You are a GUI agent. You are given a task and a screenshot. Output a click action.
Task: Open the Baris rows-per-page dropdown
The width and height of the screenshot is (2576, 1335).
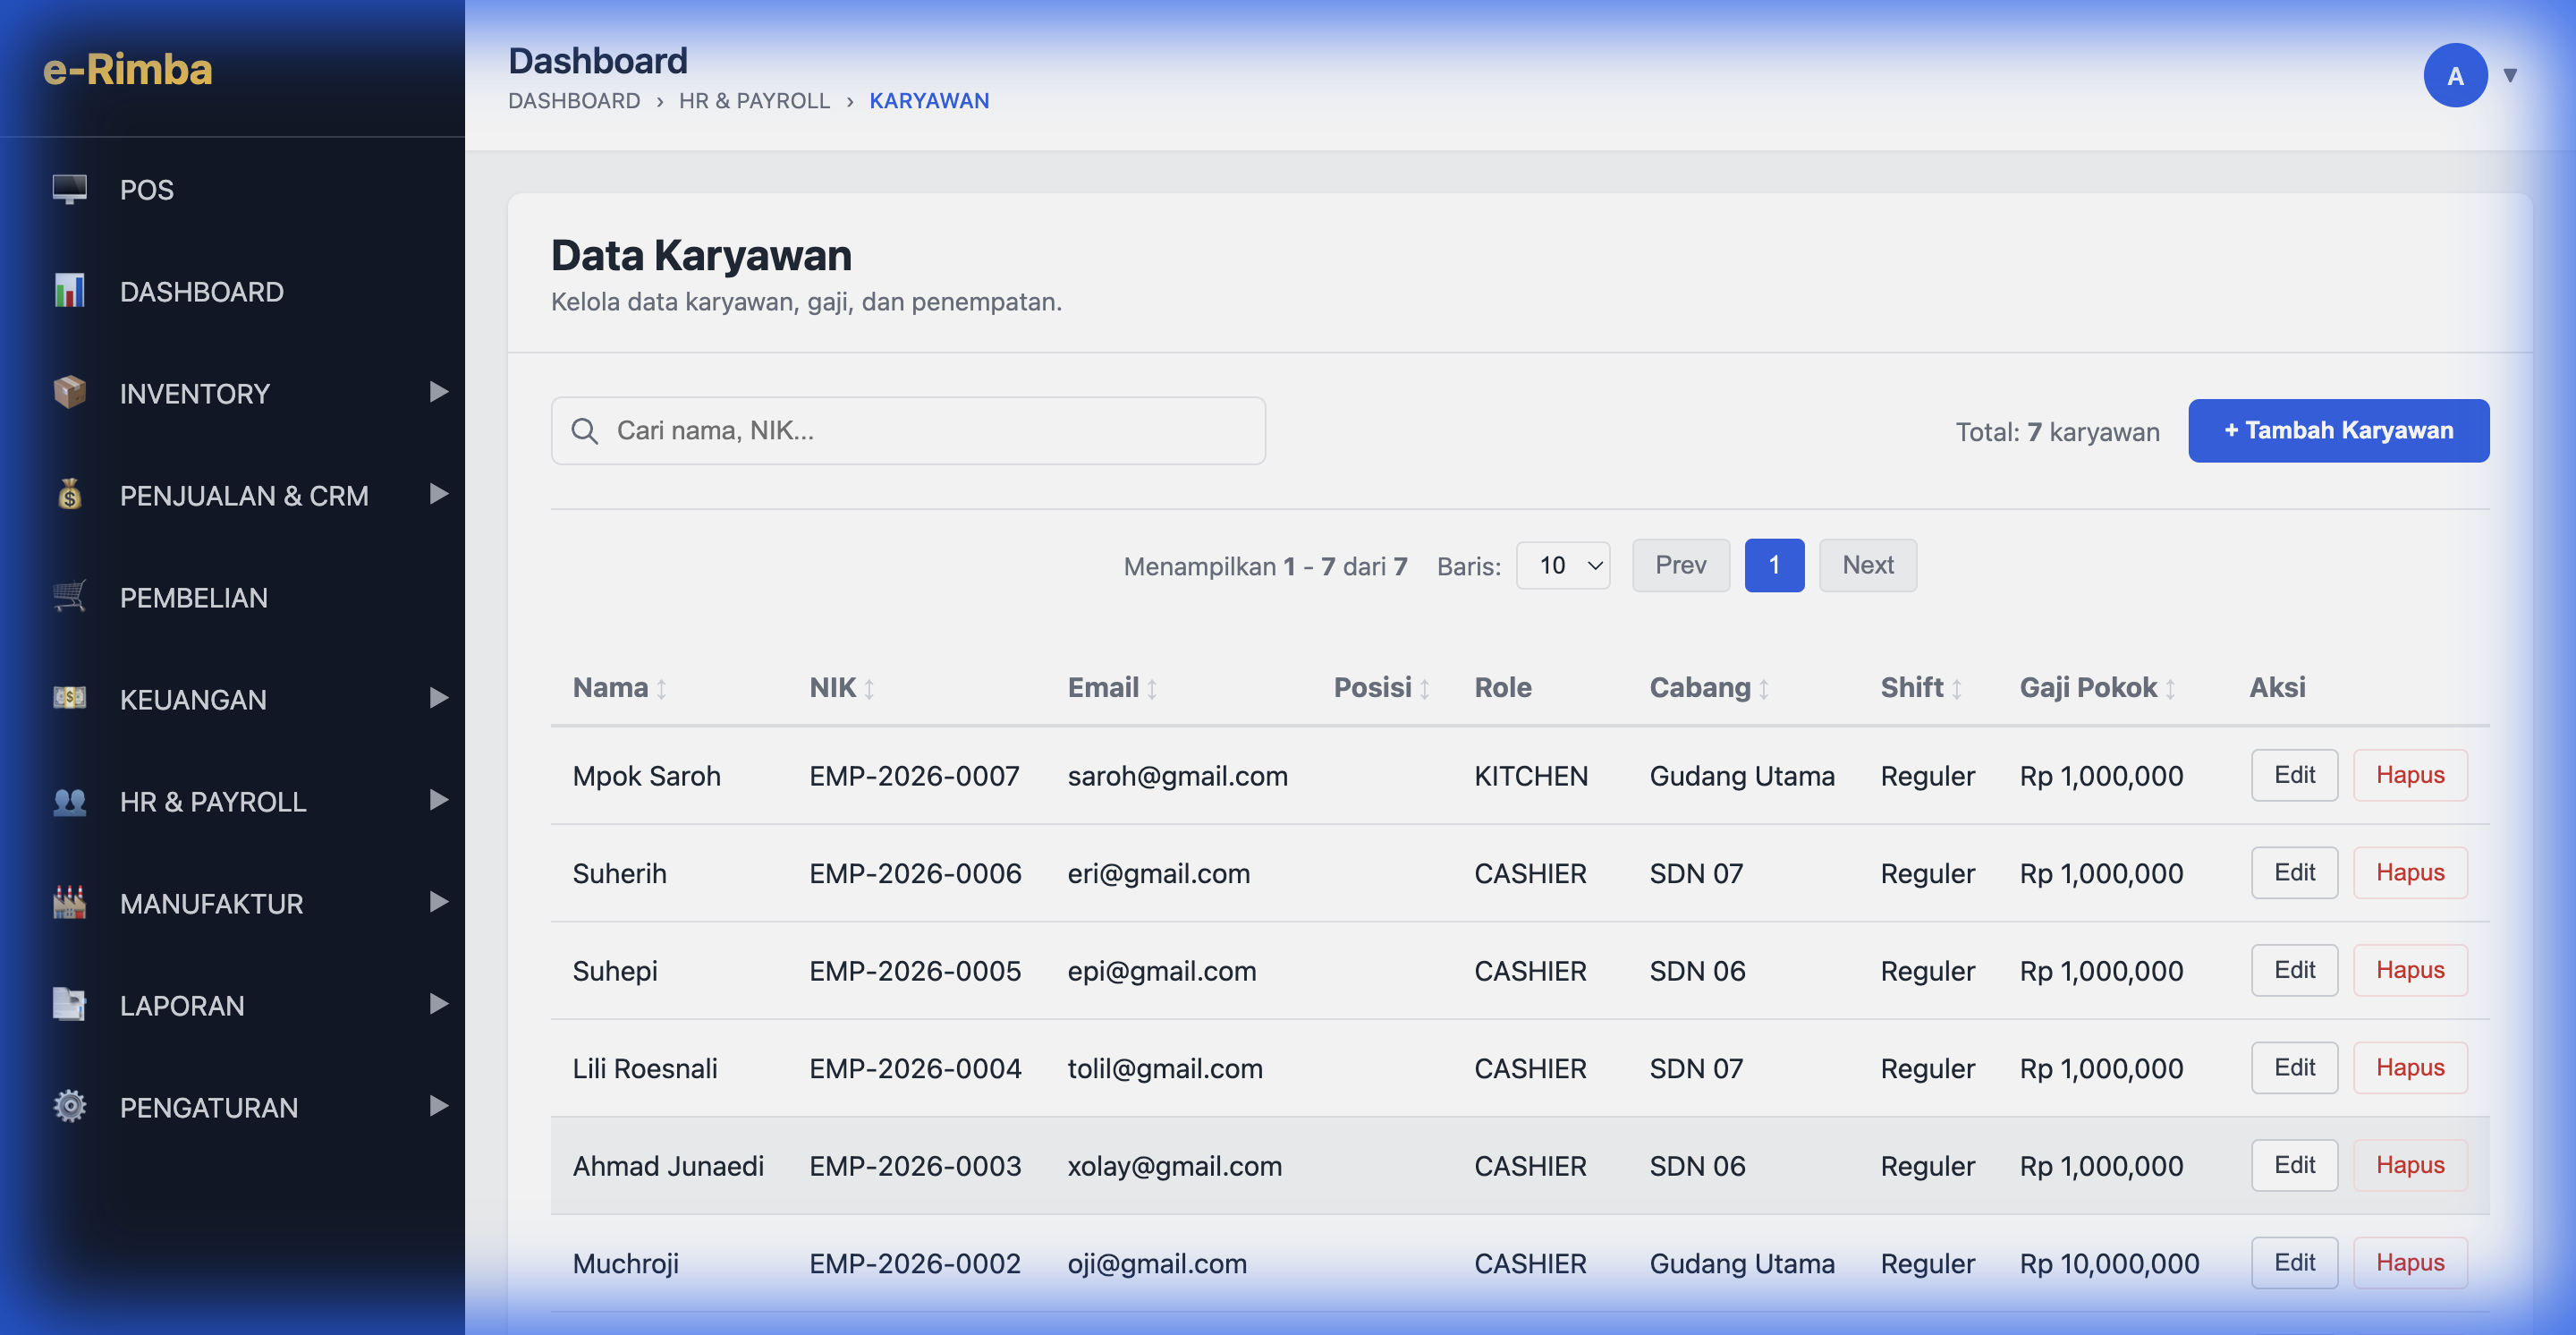[x=1563, y=566]
